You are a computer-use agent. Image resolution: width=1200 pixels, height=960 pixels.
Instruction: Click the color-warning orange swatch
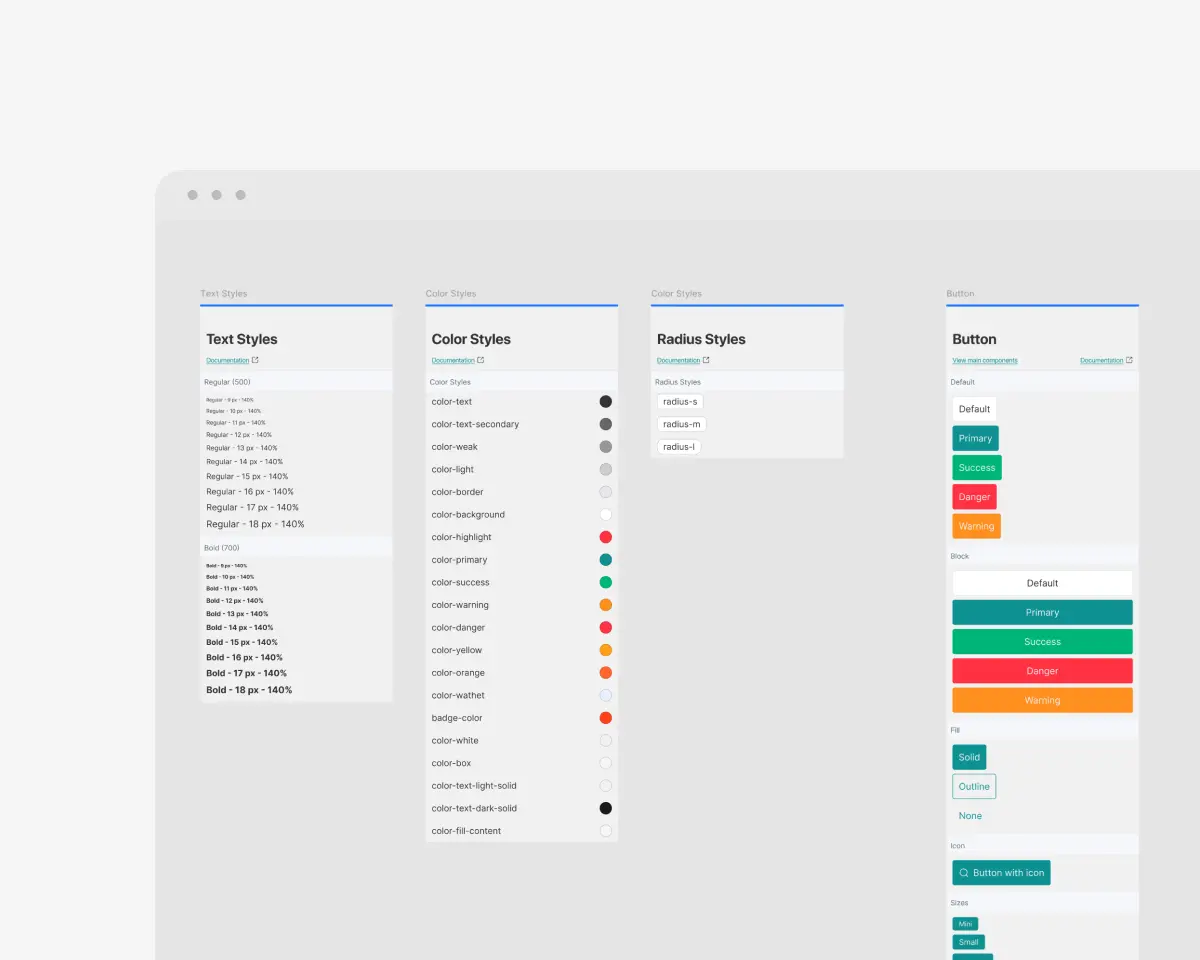[605, 605]
